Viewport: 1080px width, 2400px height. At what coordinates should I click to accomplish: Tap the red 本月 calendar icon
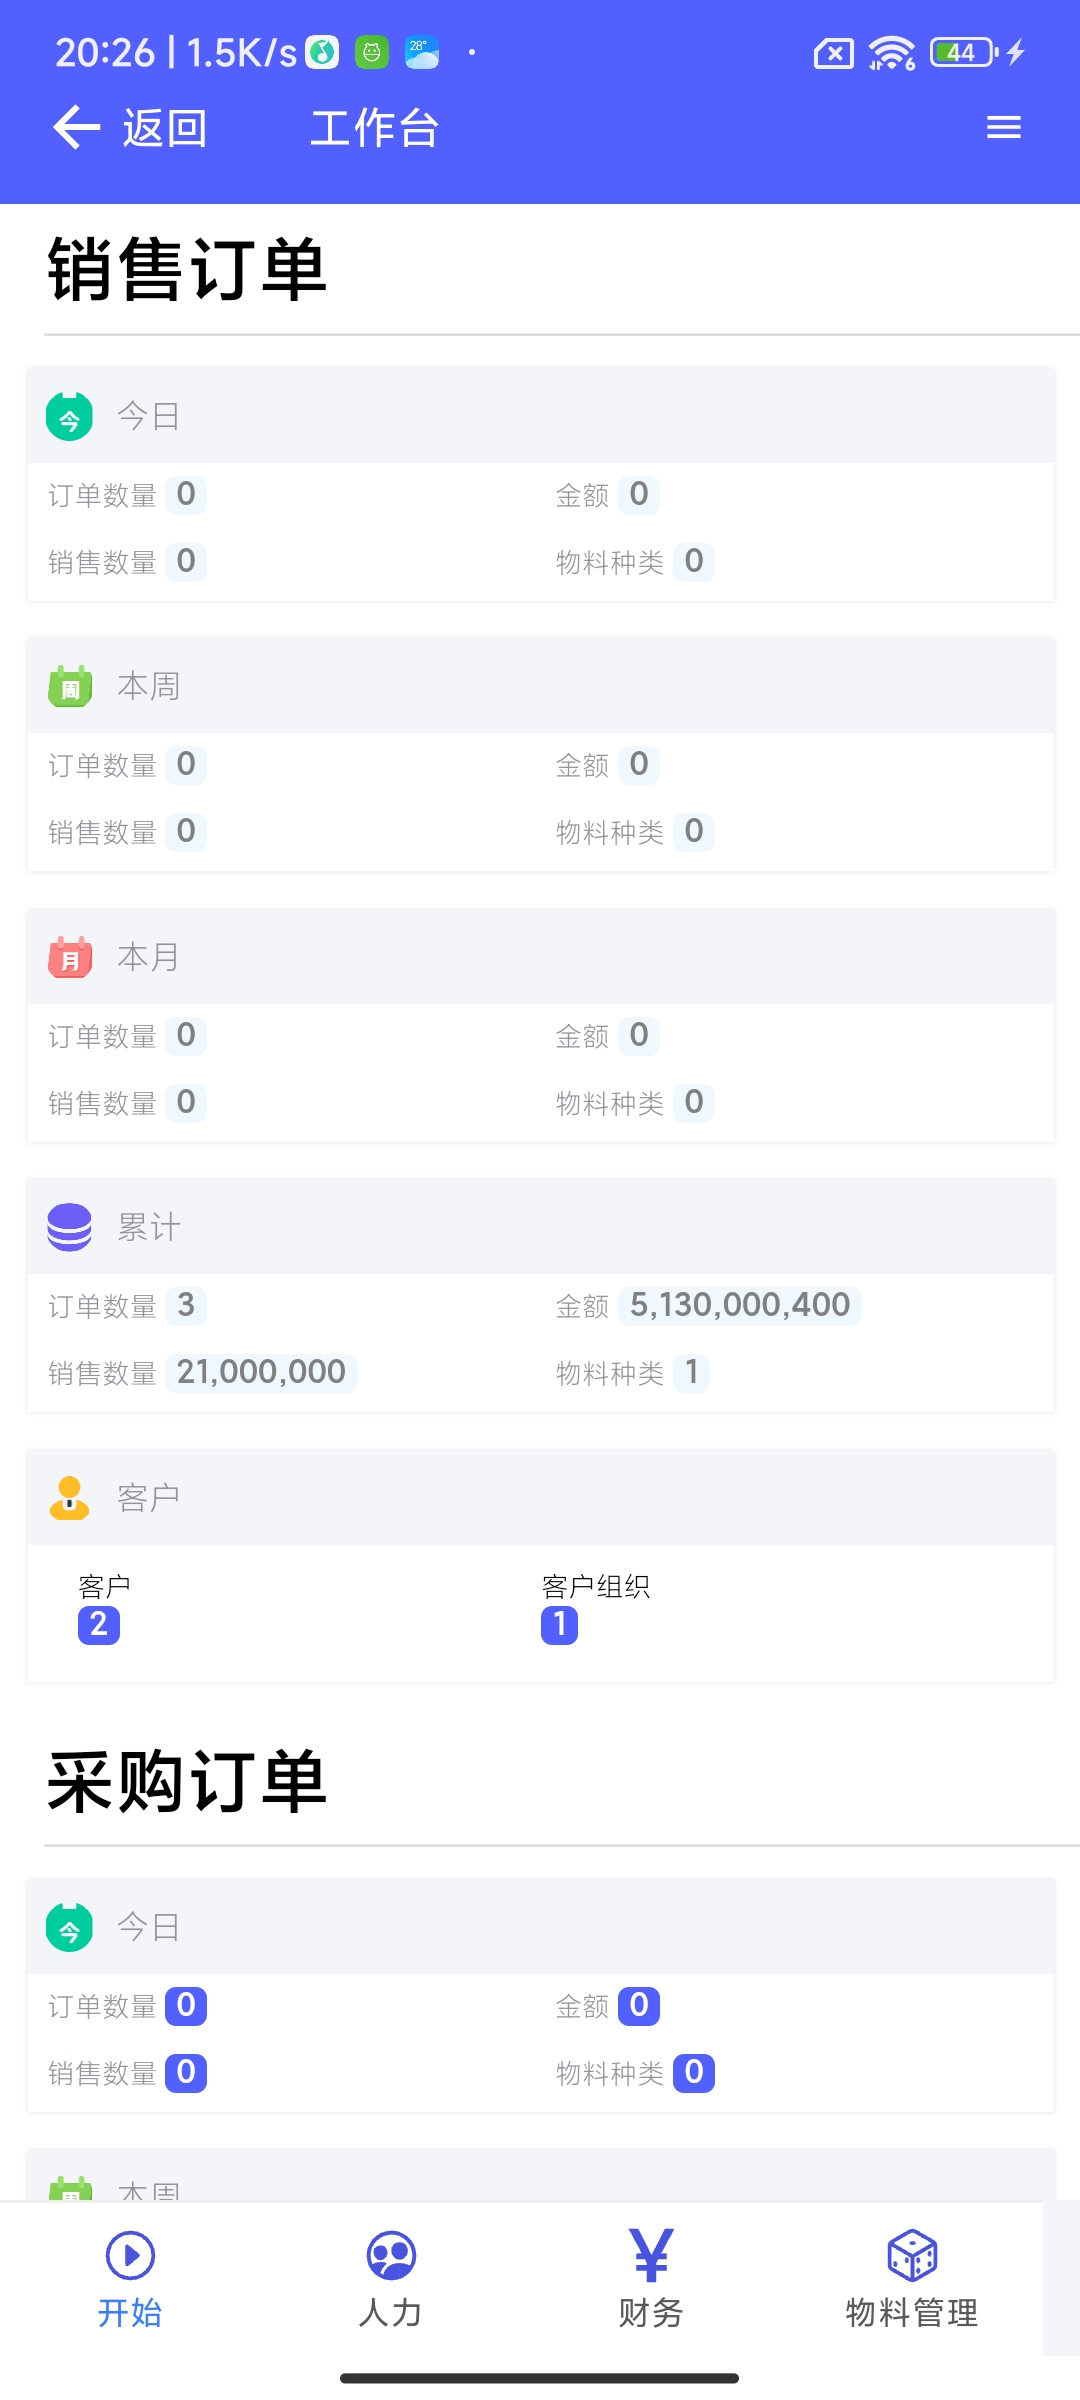point(70,957)
